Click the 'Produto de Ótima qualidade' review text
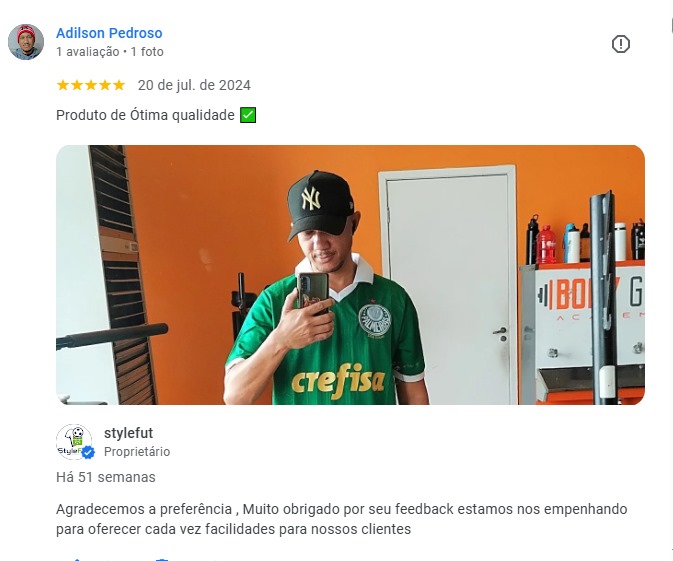This screenshot has width=673, height=561. click(x=145, y=115)
